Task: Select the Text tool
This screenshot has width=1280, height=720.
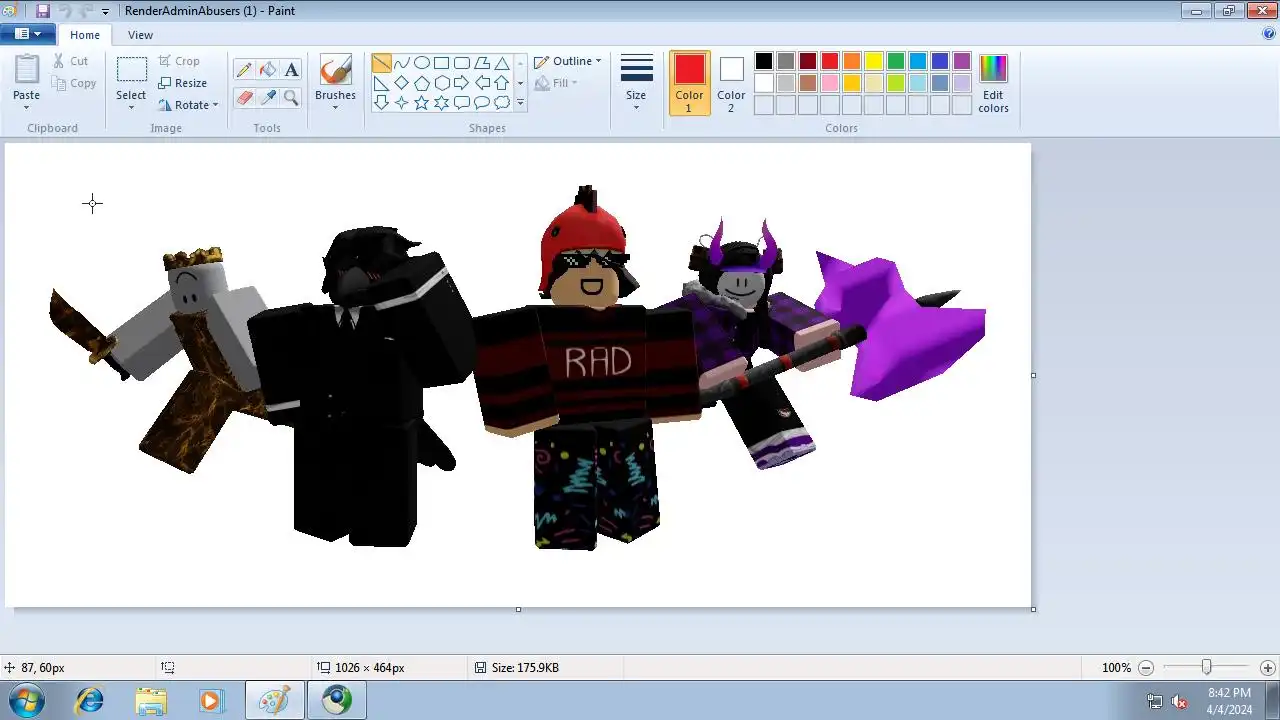Action: point(291,70)
